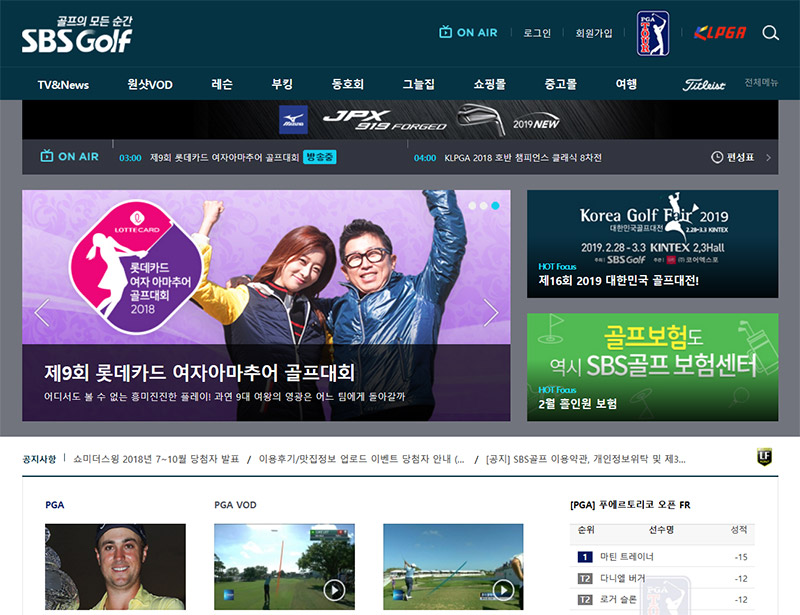Click the search magnifier icon
The image size is (800, 615).
[x=770, y=33]
